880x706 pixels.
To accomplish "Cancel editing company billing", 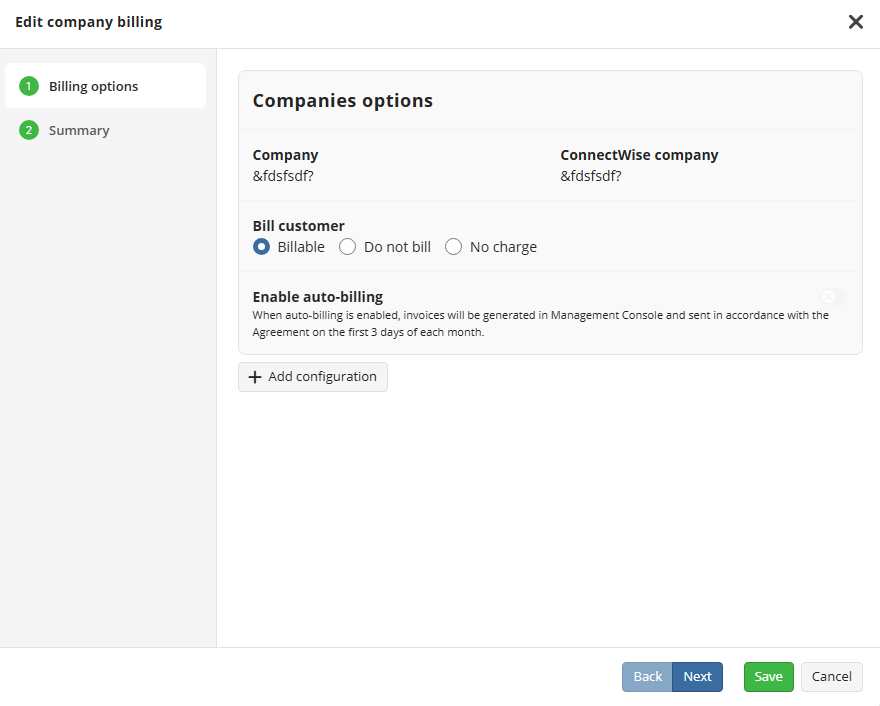I will coord(832,677).
